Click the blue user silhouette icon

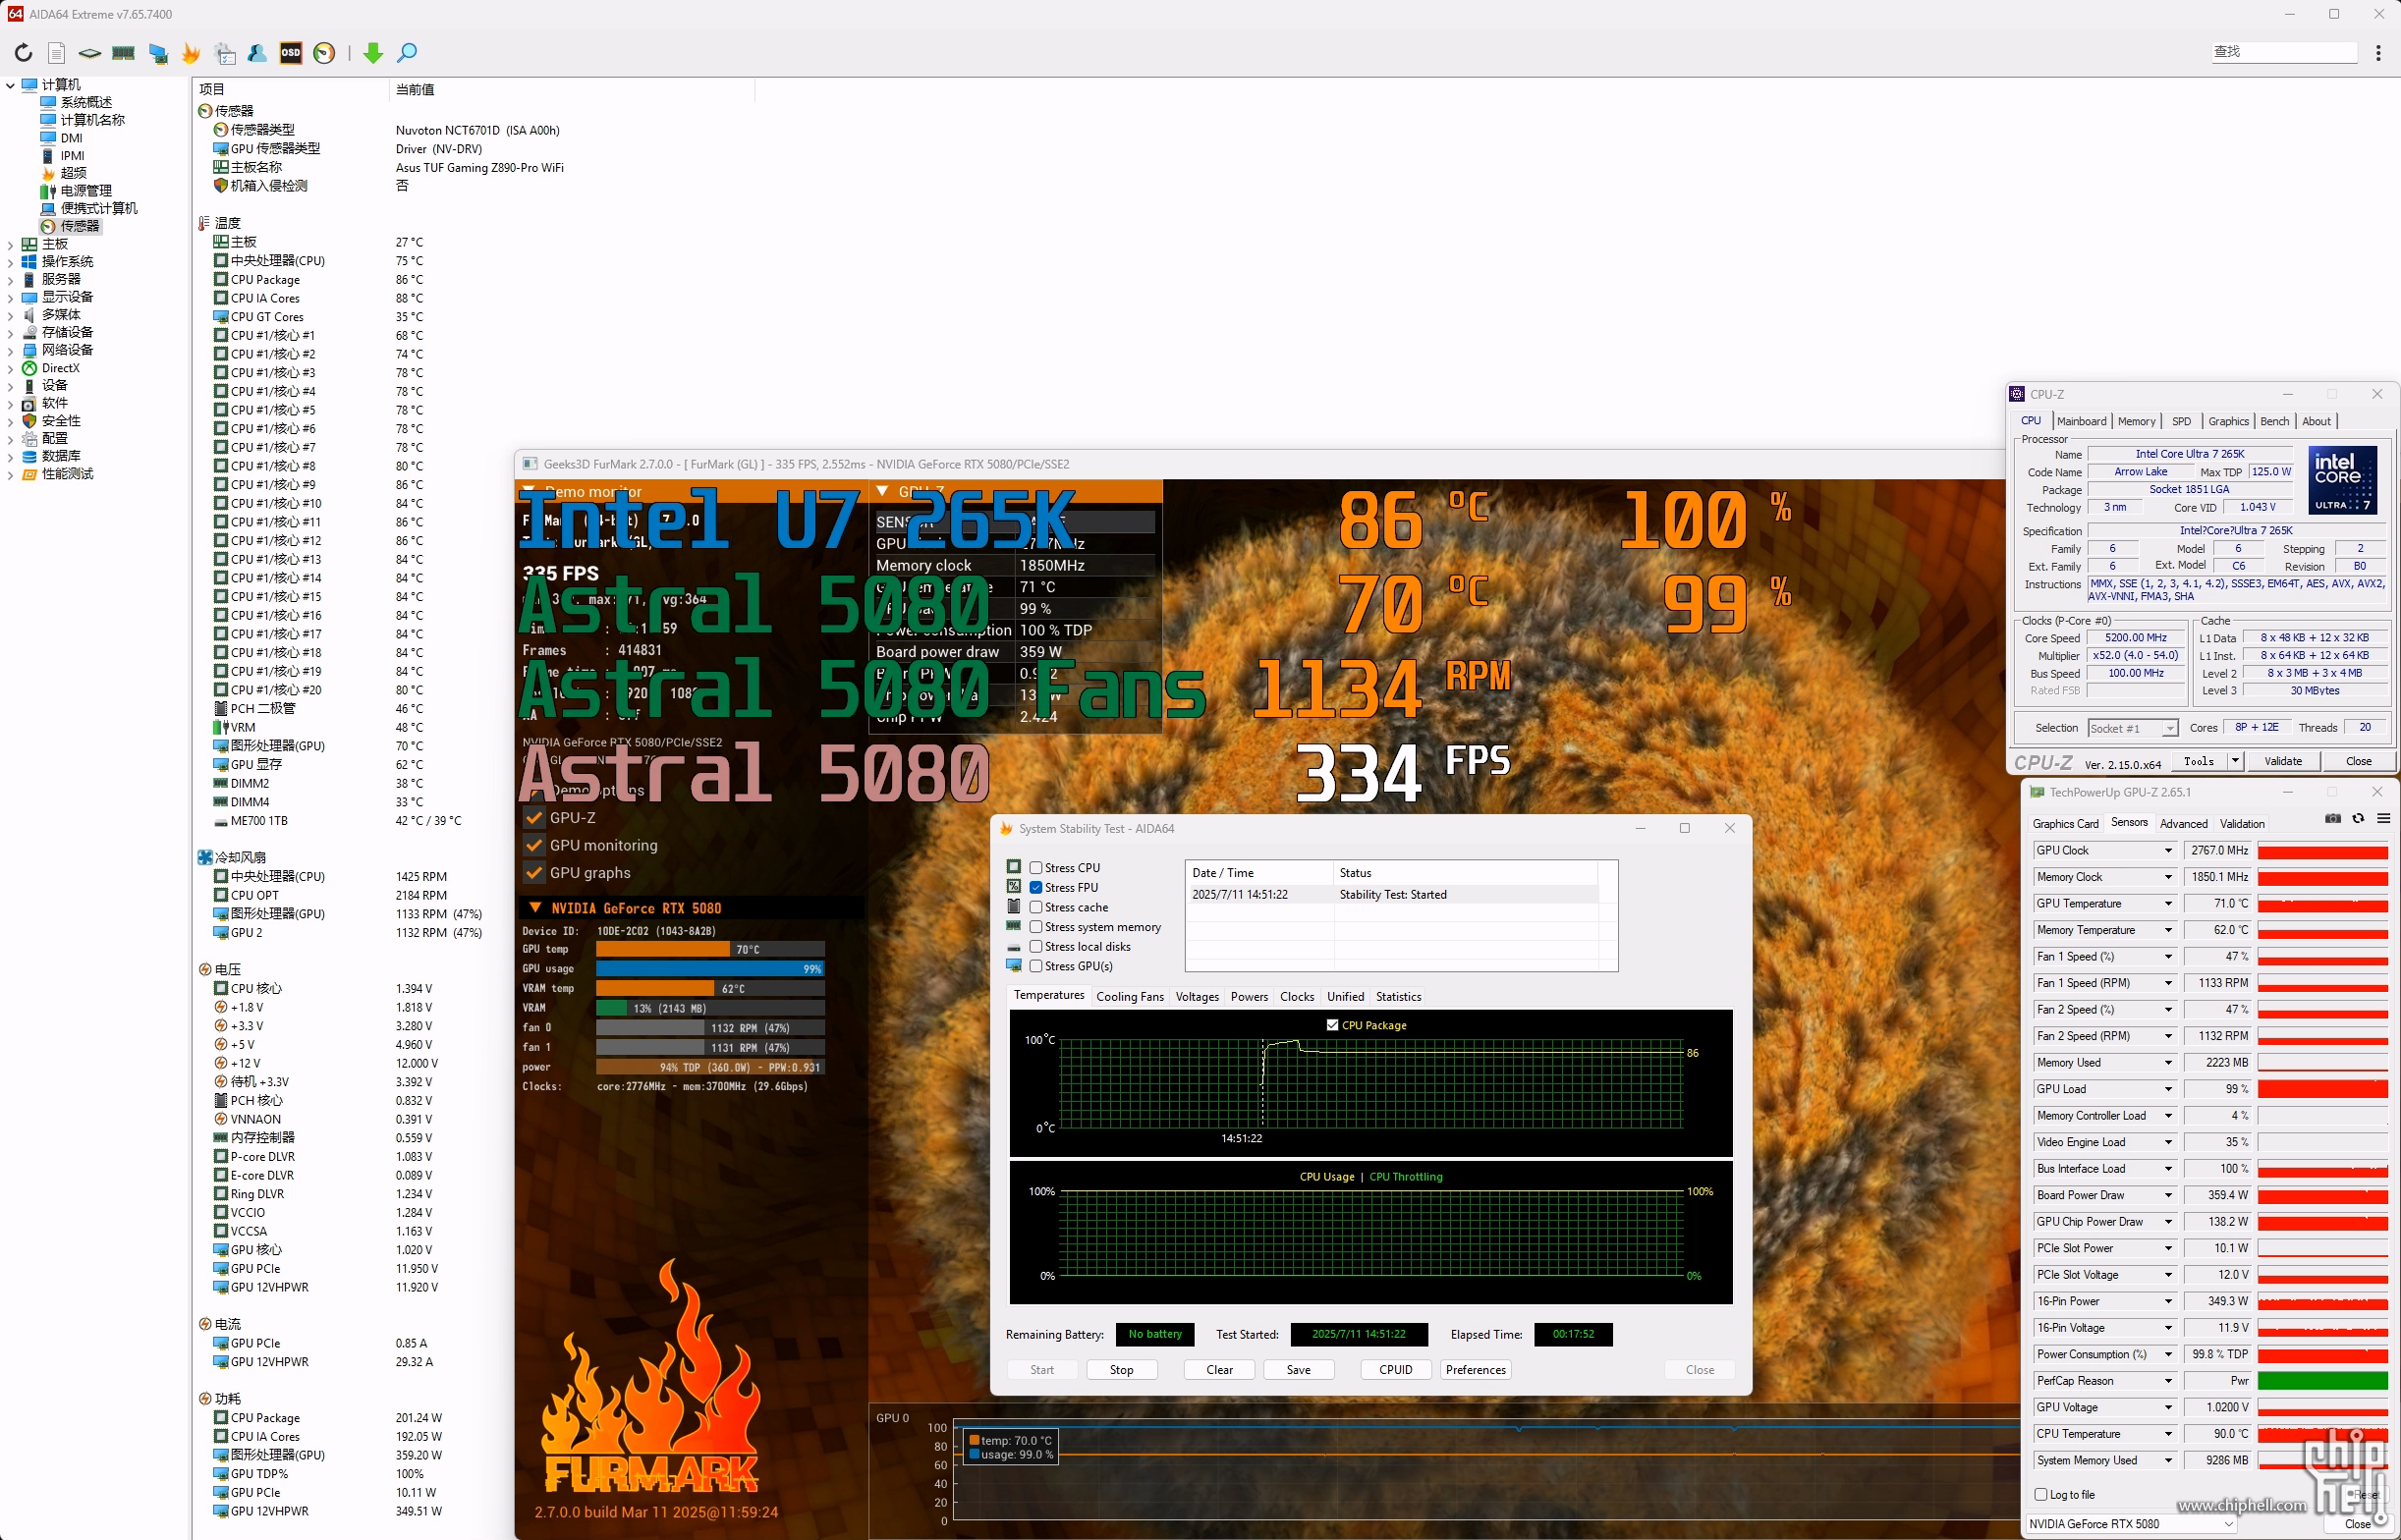pyautogui.click(x=257, y=53)
